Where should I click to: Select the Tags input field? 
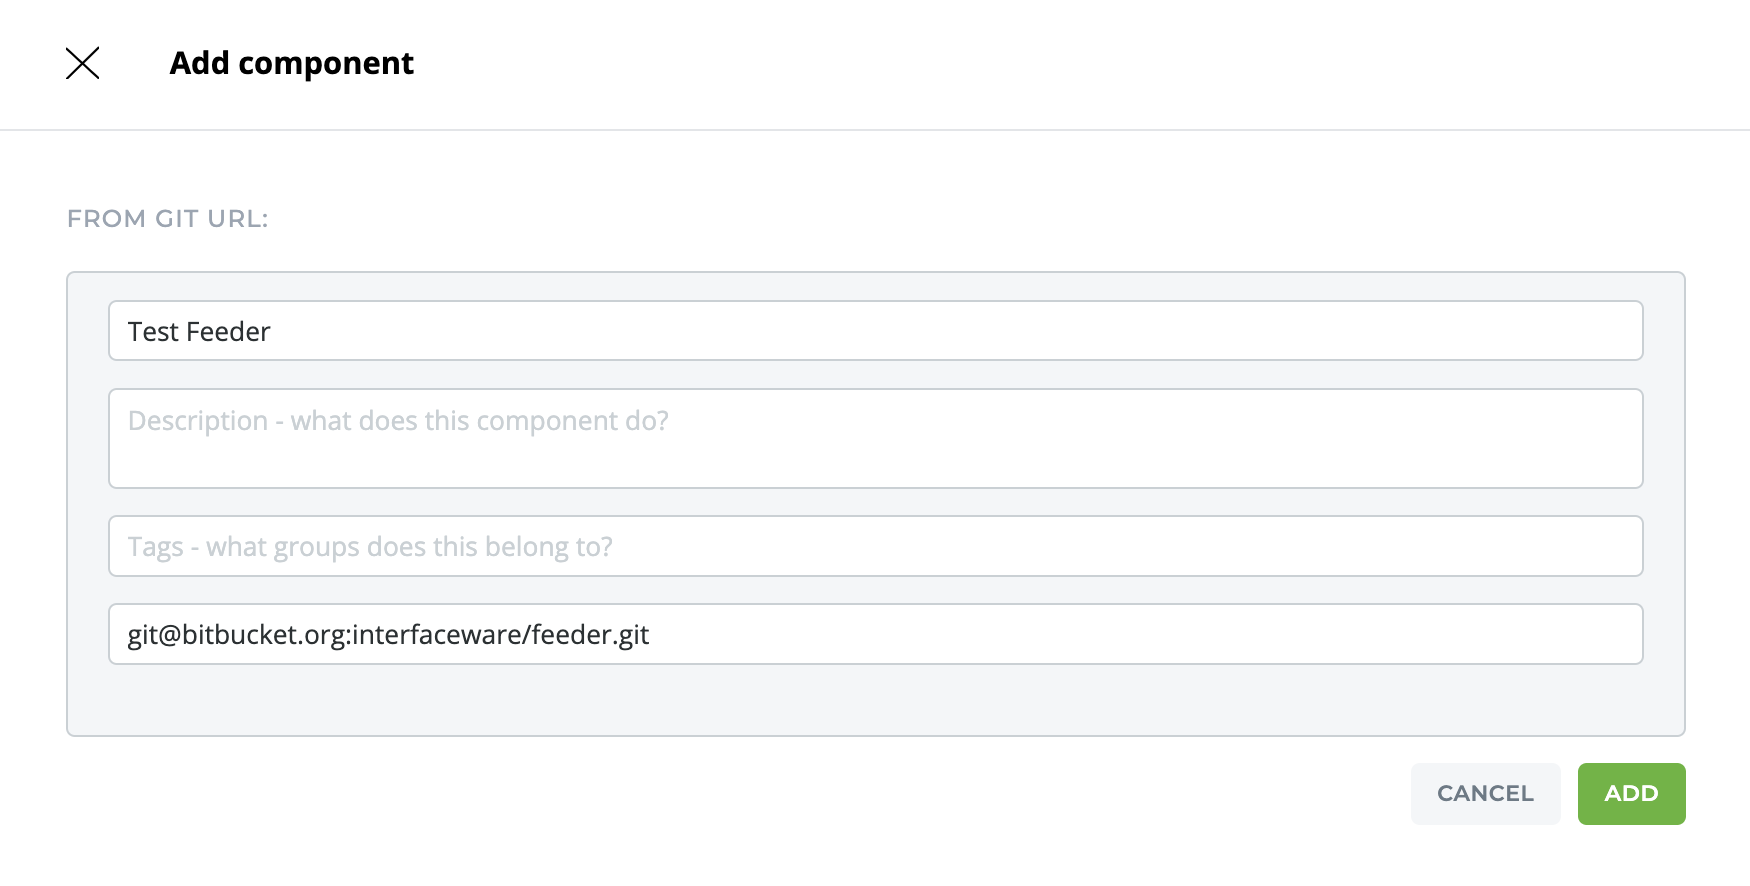875,546
